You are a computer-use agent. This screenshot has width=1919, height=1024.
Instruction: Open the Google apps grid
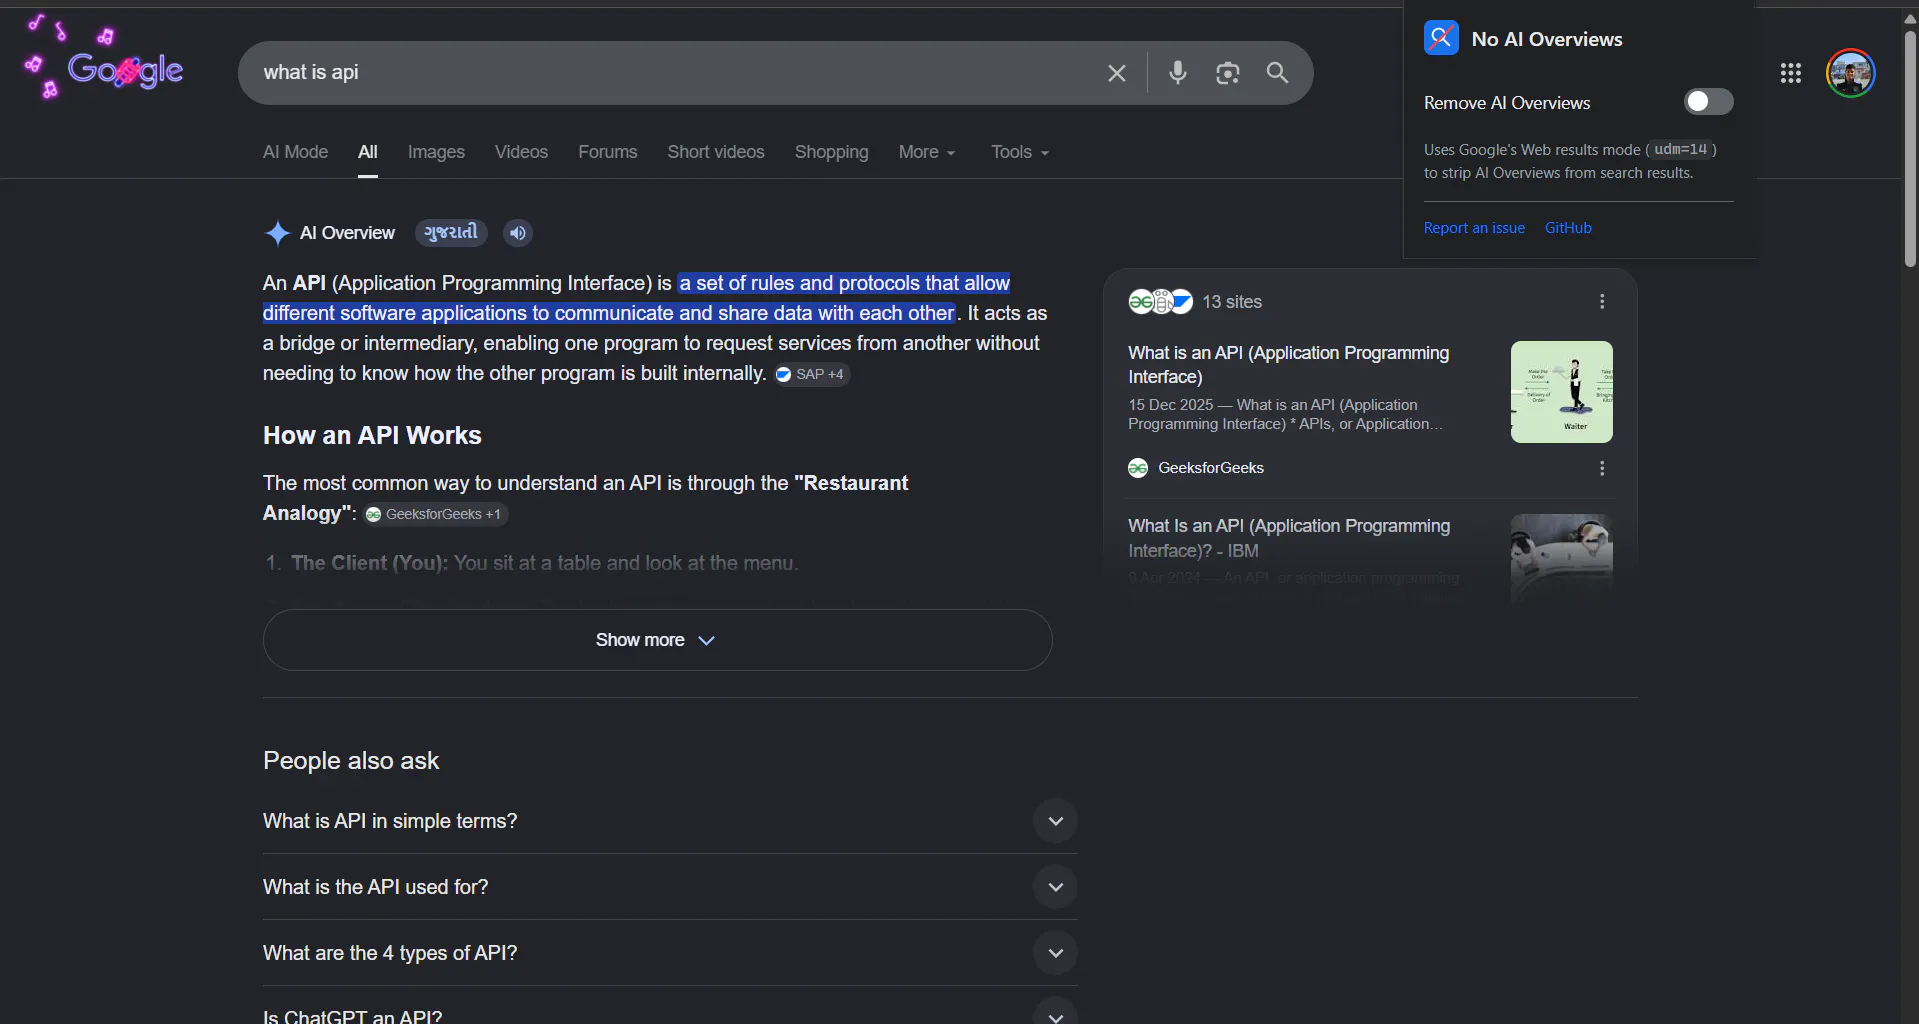click(1791, 73)
